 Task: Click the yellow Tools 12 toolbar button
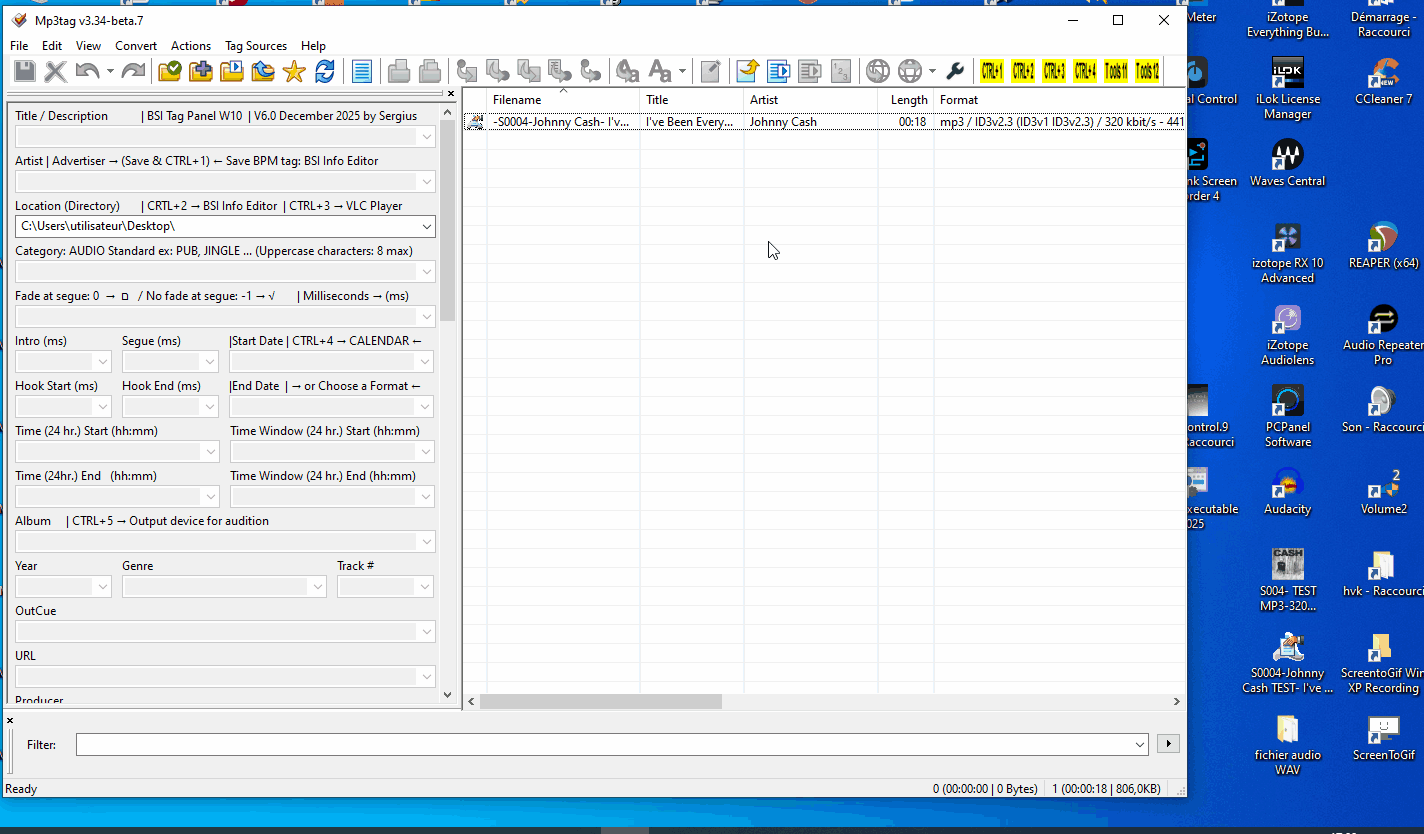[1147, 71]
